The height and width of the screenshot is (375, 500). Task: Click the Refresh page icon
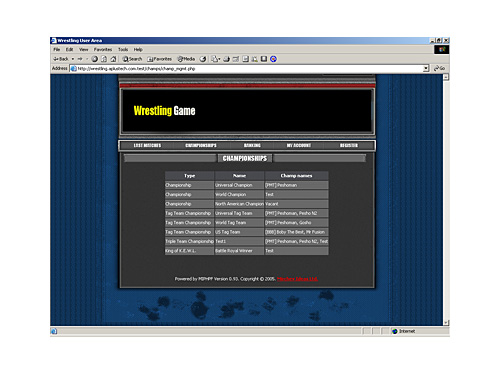104,59
